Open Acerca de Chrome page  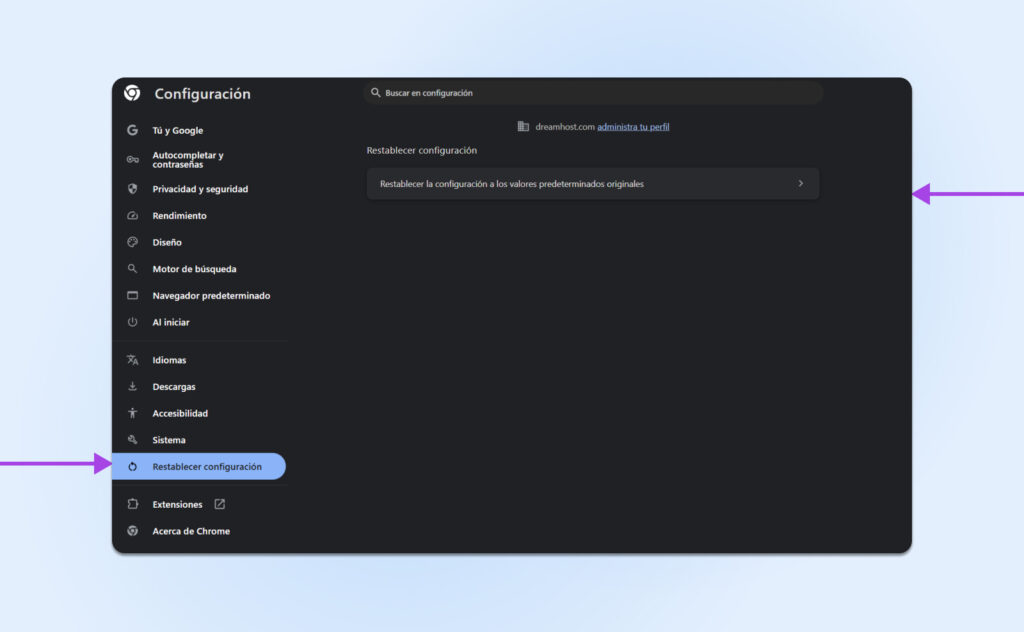(191, 531)
